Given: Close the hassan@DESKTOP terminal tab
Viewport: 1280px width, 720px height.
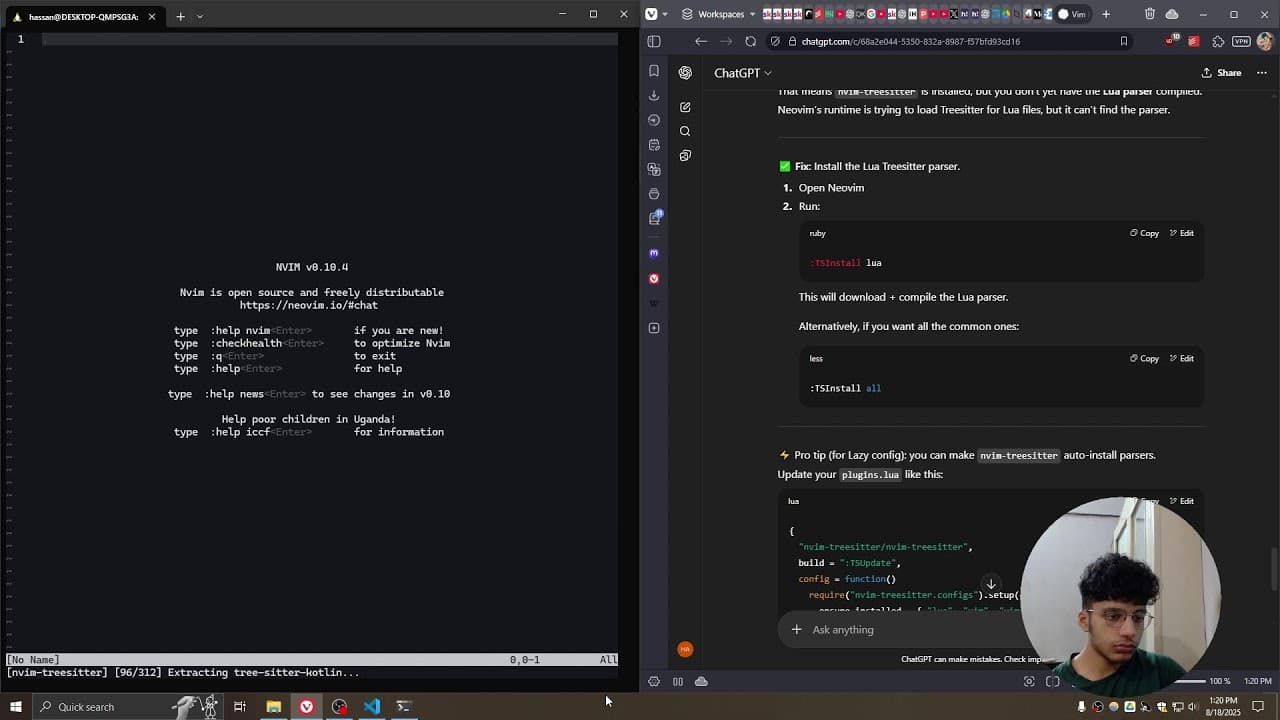Looking at the screenshot, I should [x=152, y=16].
